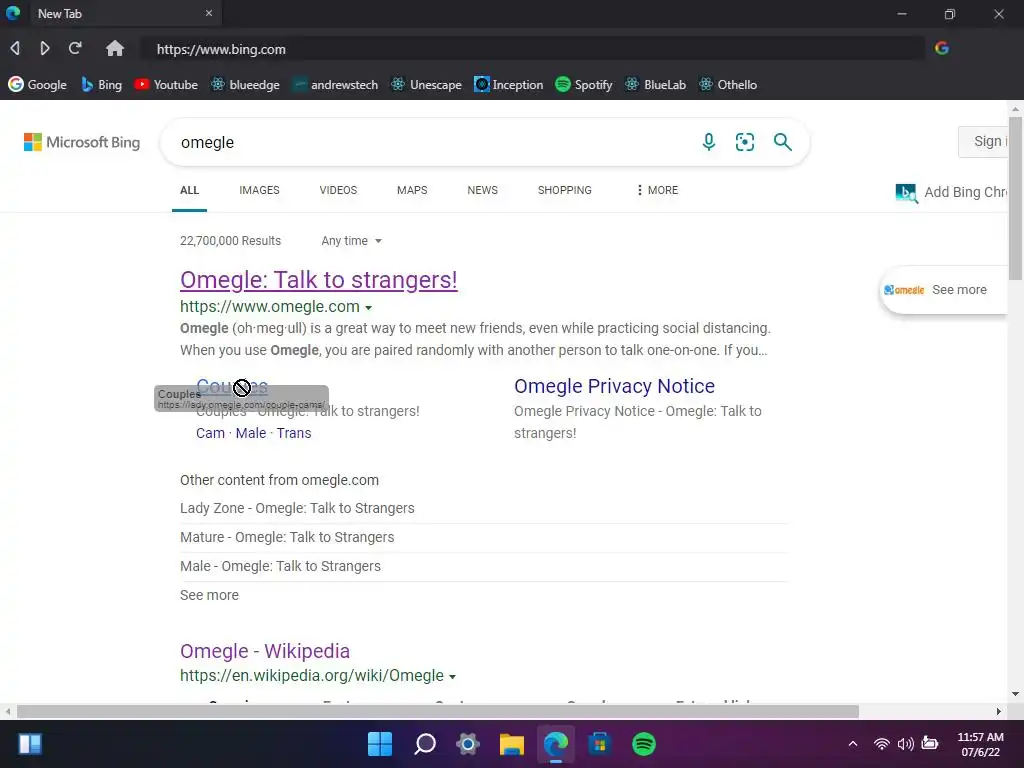Go back with the browser back arrow

pos(15,48)
